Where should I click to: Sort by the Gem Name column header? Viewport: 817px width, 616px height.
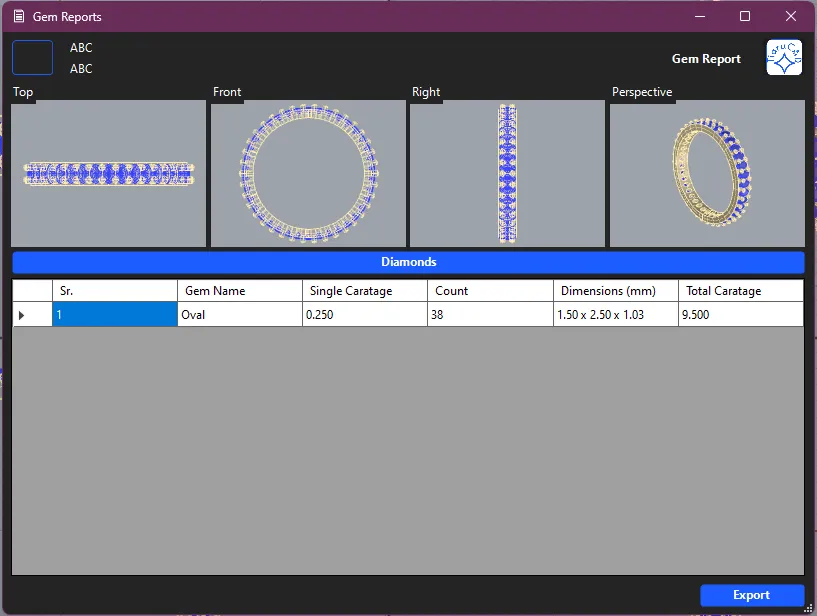[x=240, y=291]
